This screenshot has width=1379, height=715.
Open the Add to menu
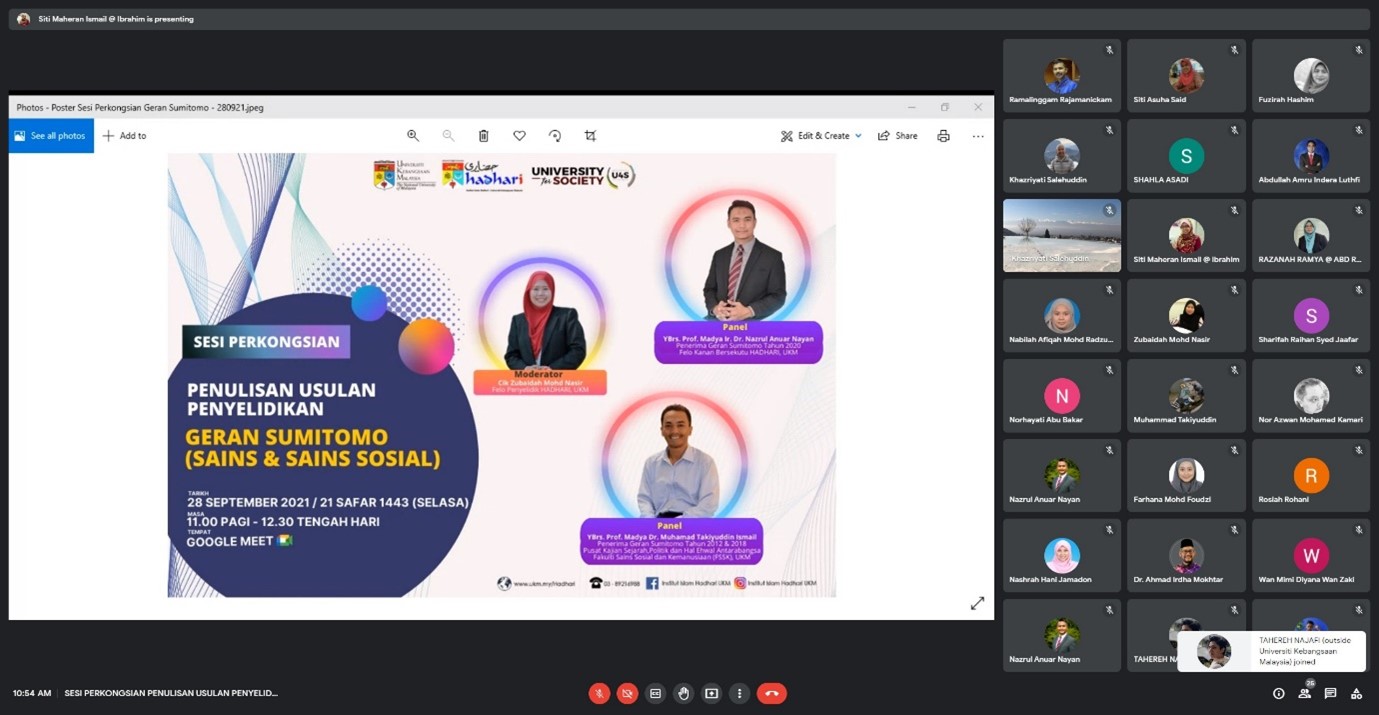tap(125, 136)
